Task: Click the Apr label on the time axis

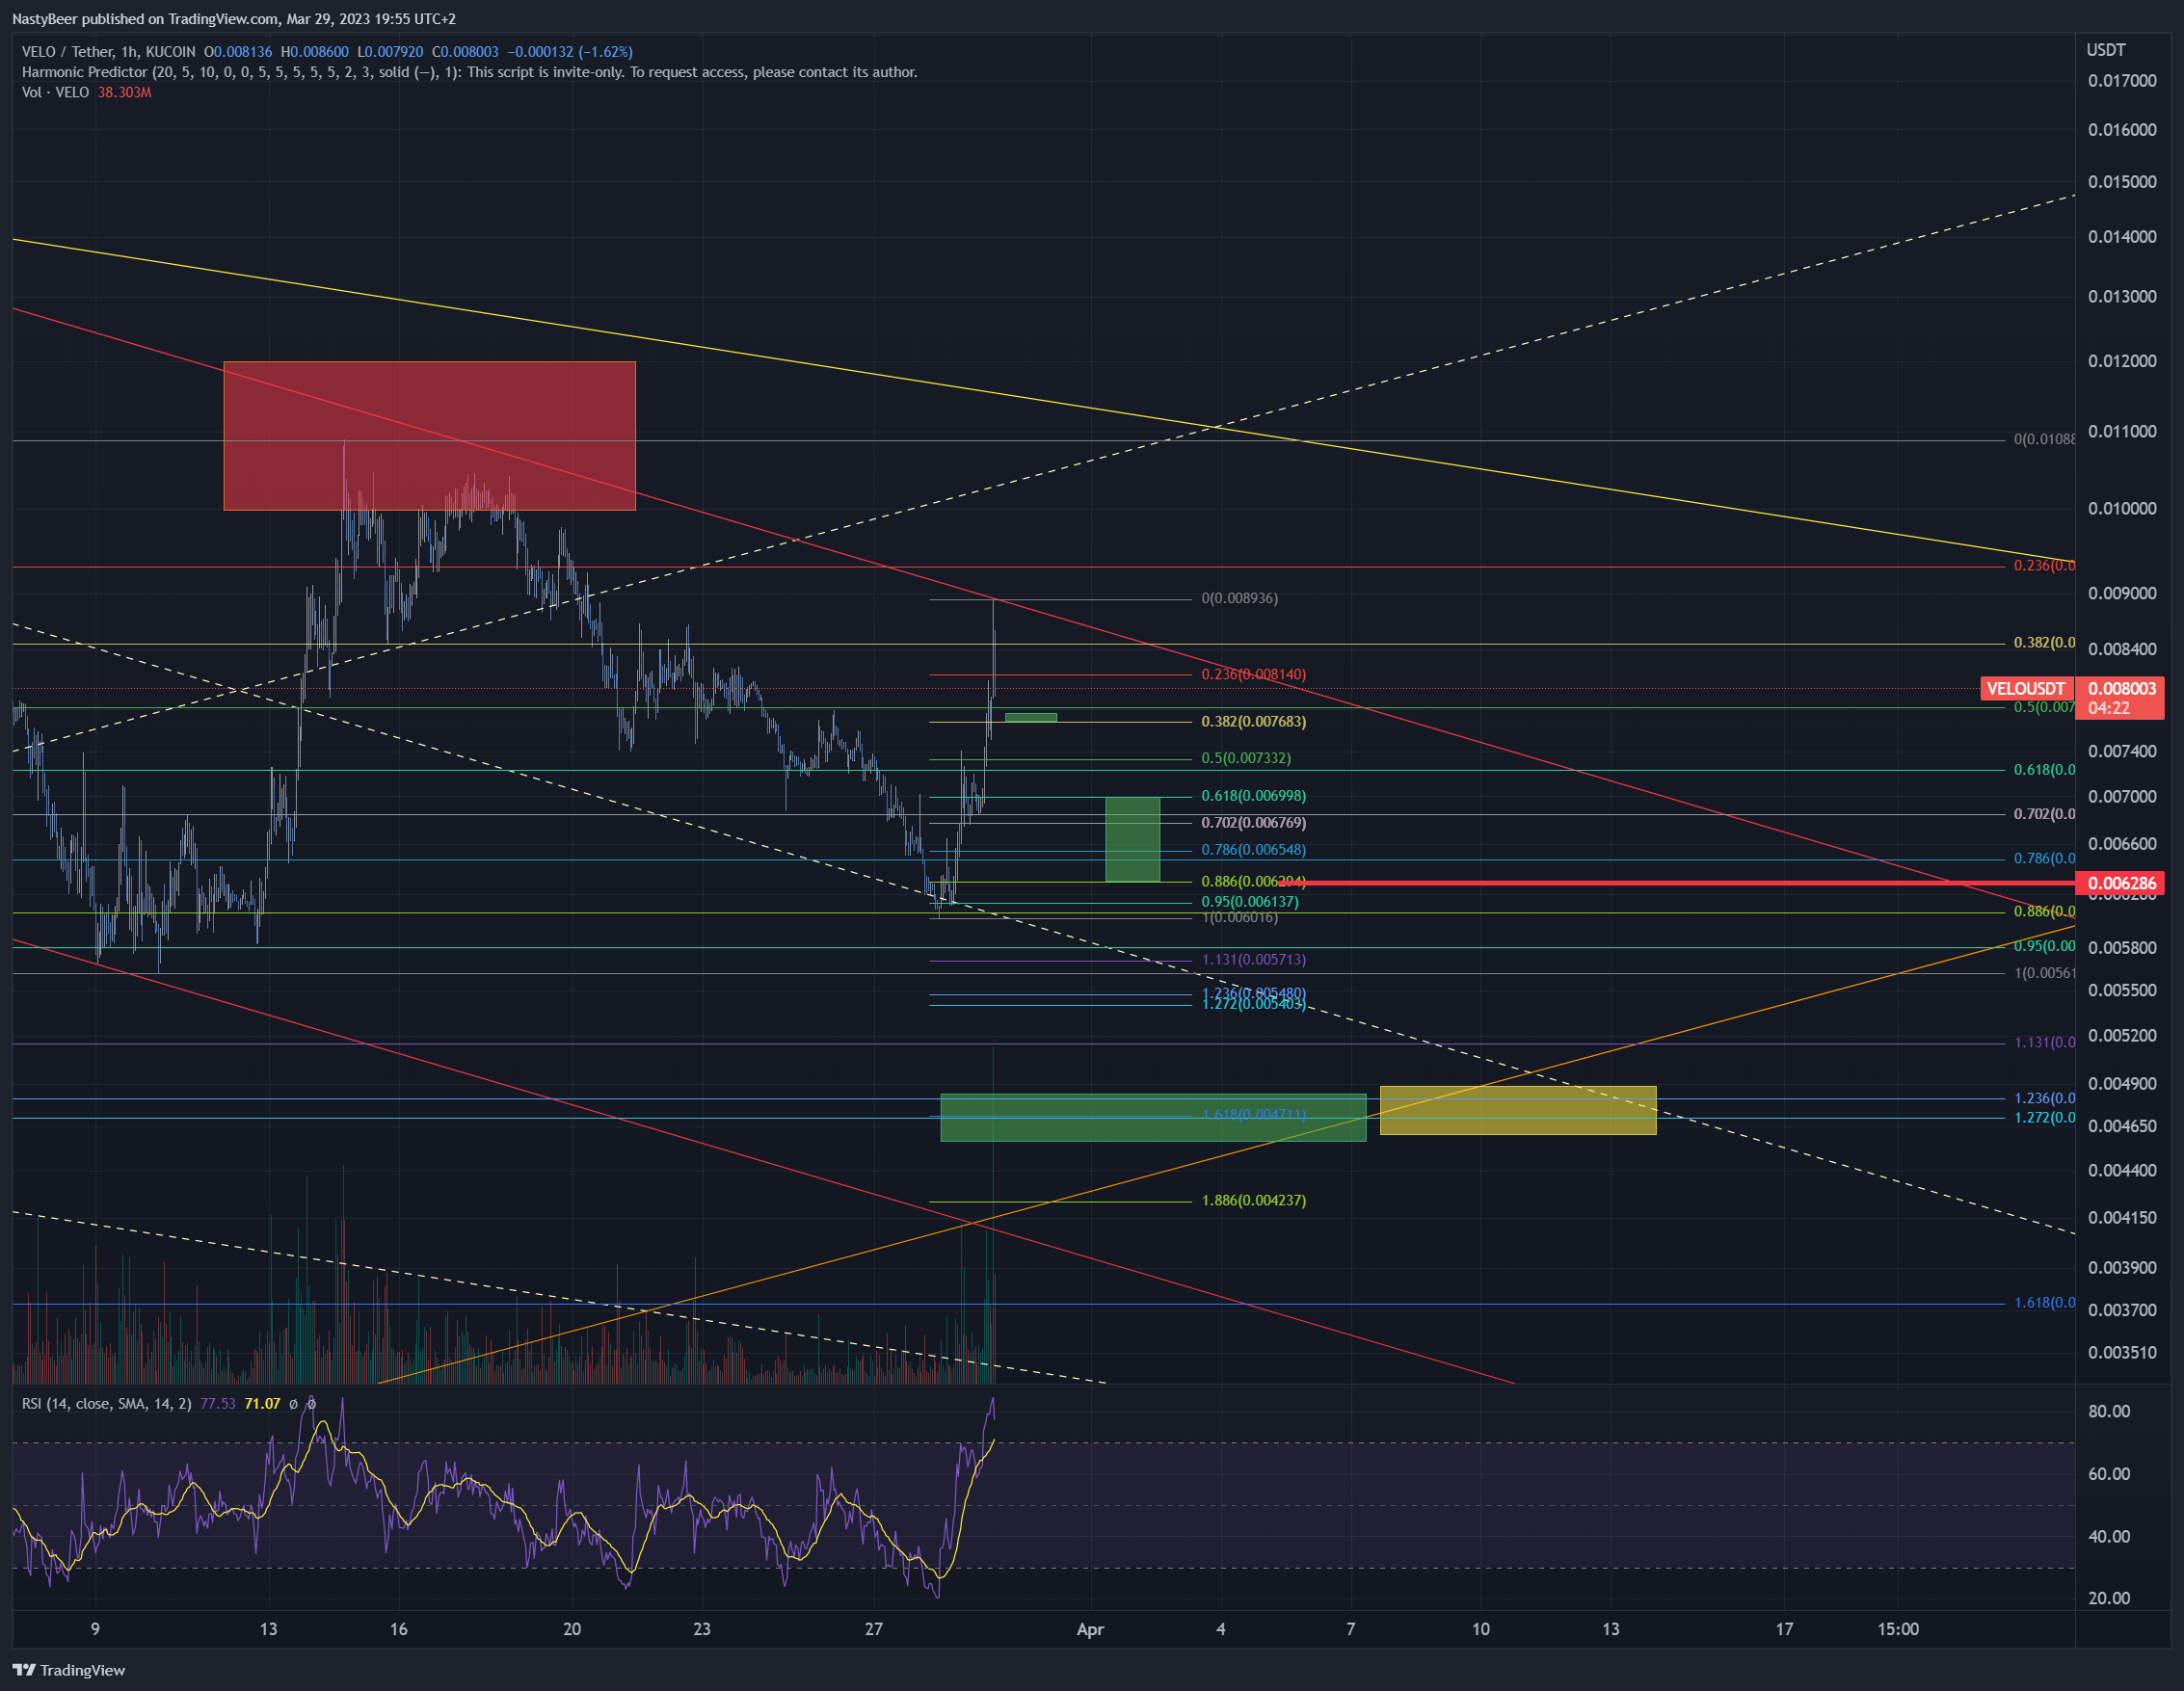Action: [1090, 1629]
